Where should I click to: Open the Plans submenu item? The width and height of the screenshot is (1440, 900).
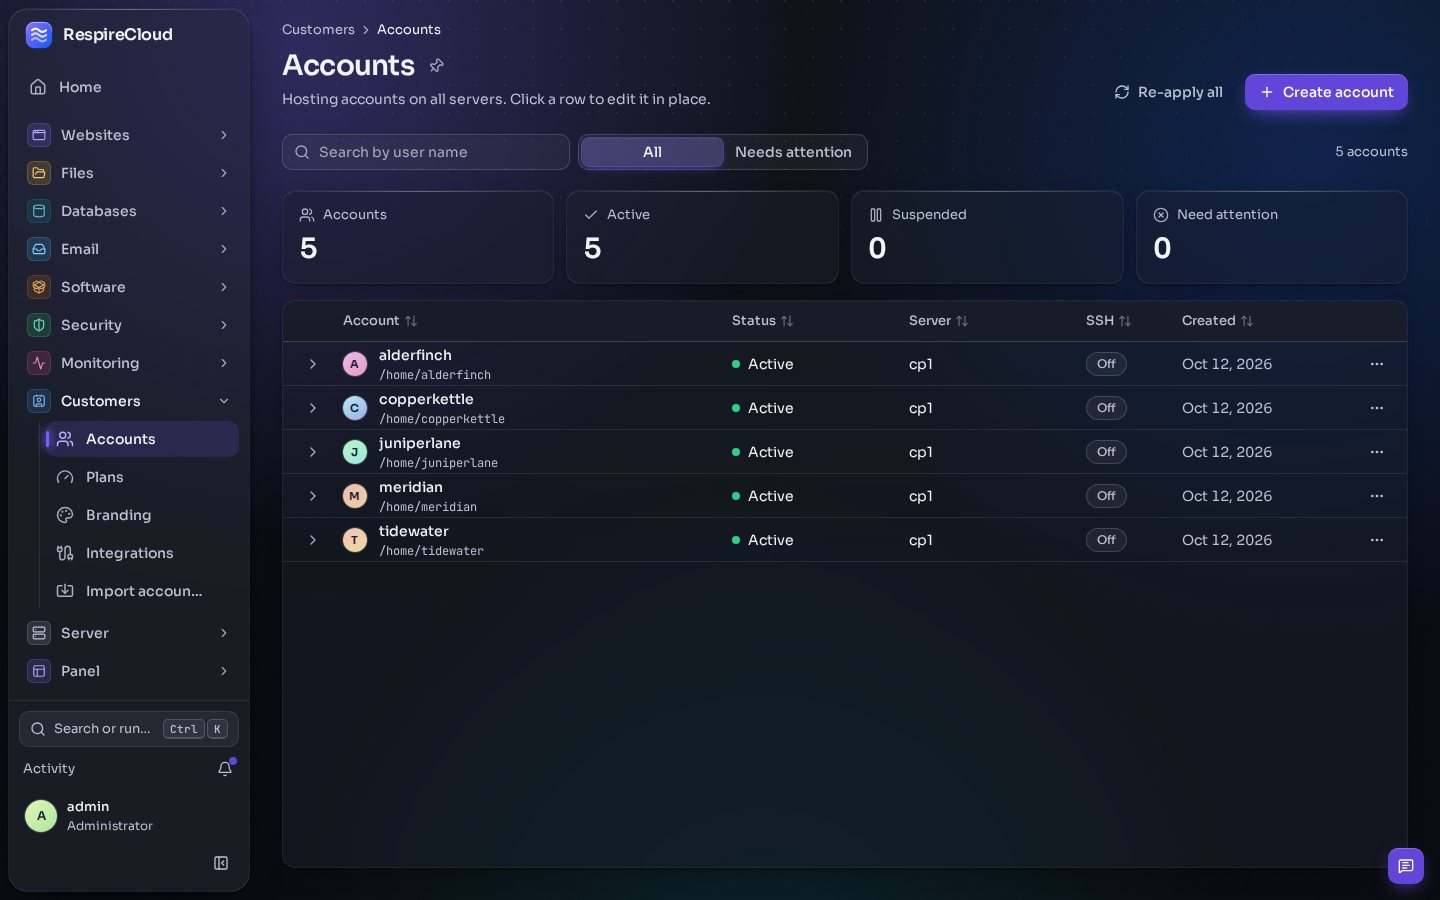point(142,477)
